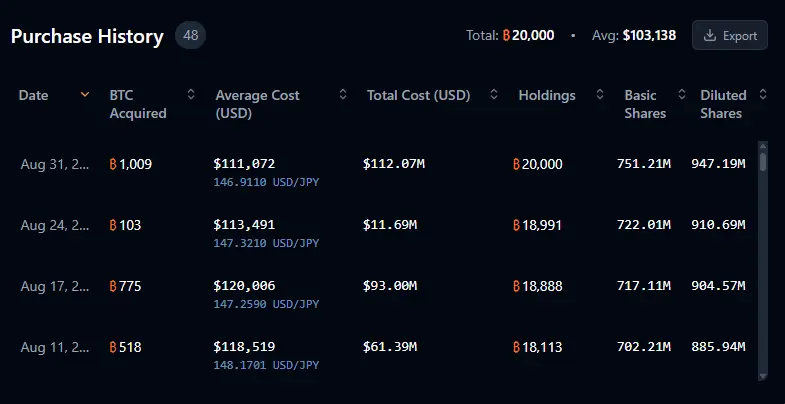Click the Export button

(x=729, y=35)
